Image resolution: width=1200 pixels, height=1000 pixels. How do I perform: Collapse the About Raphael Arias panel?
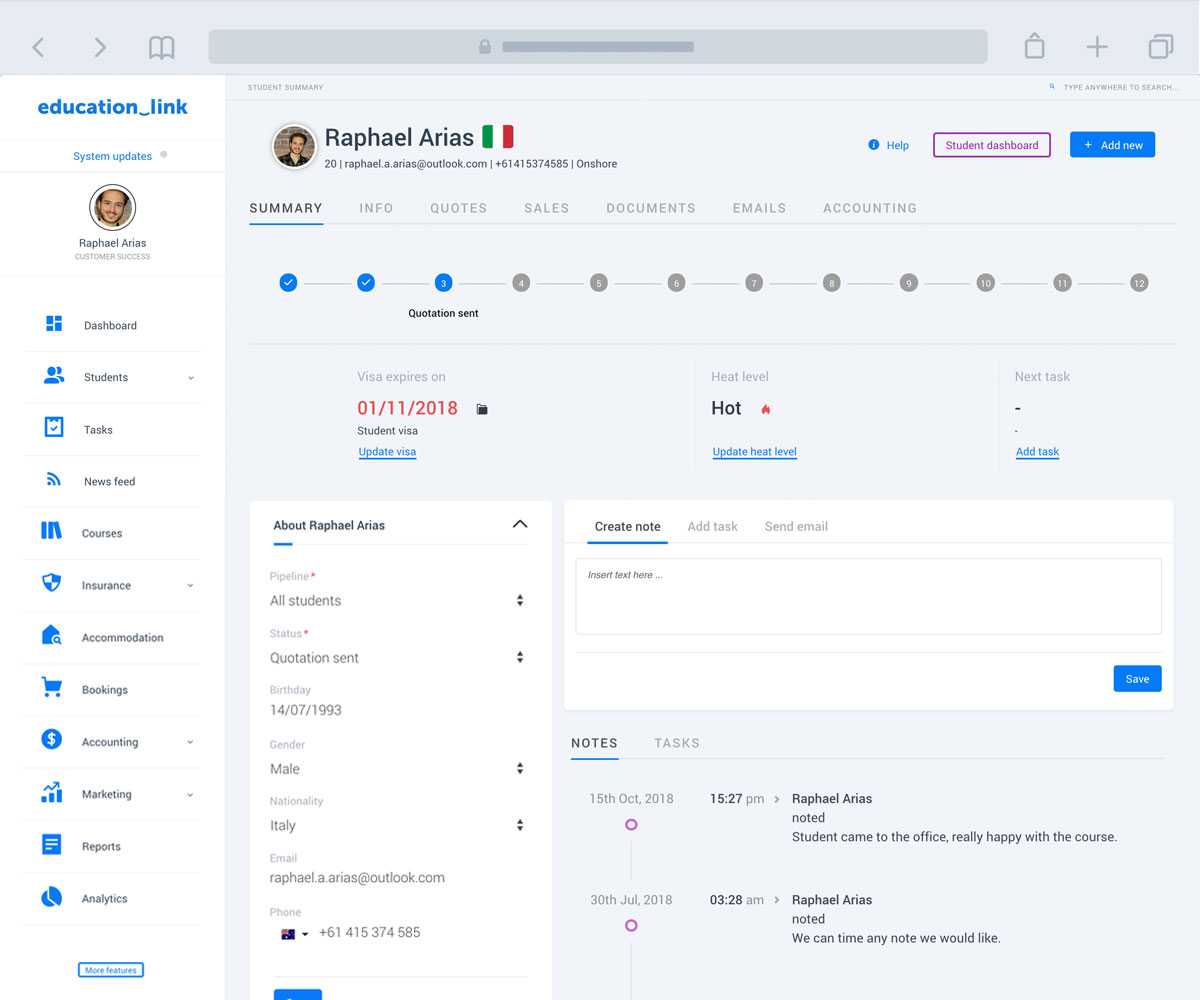519,523
